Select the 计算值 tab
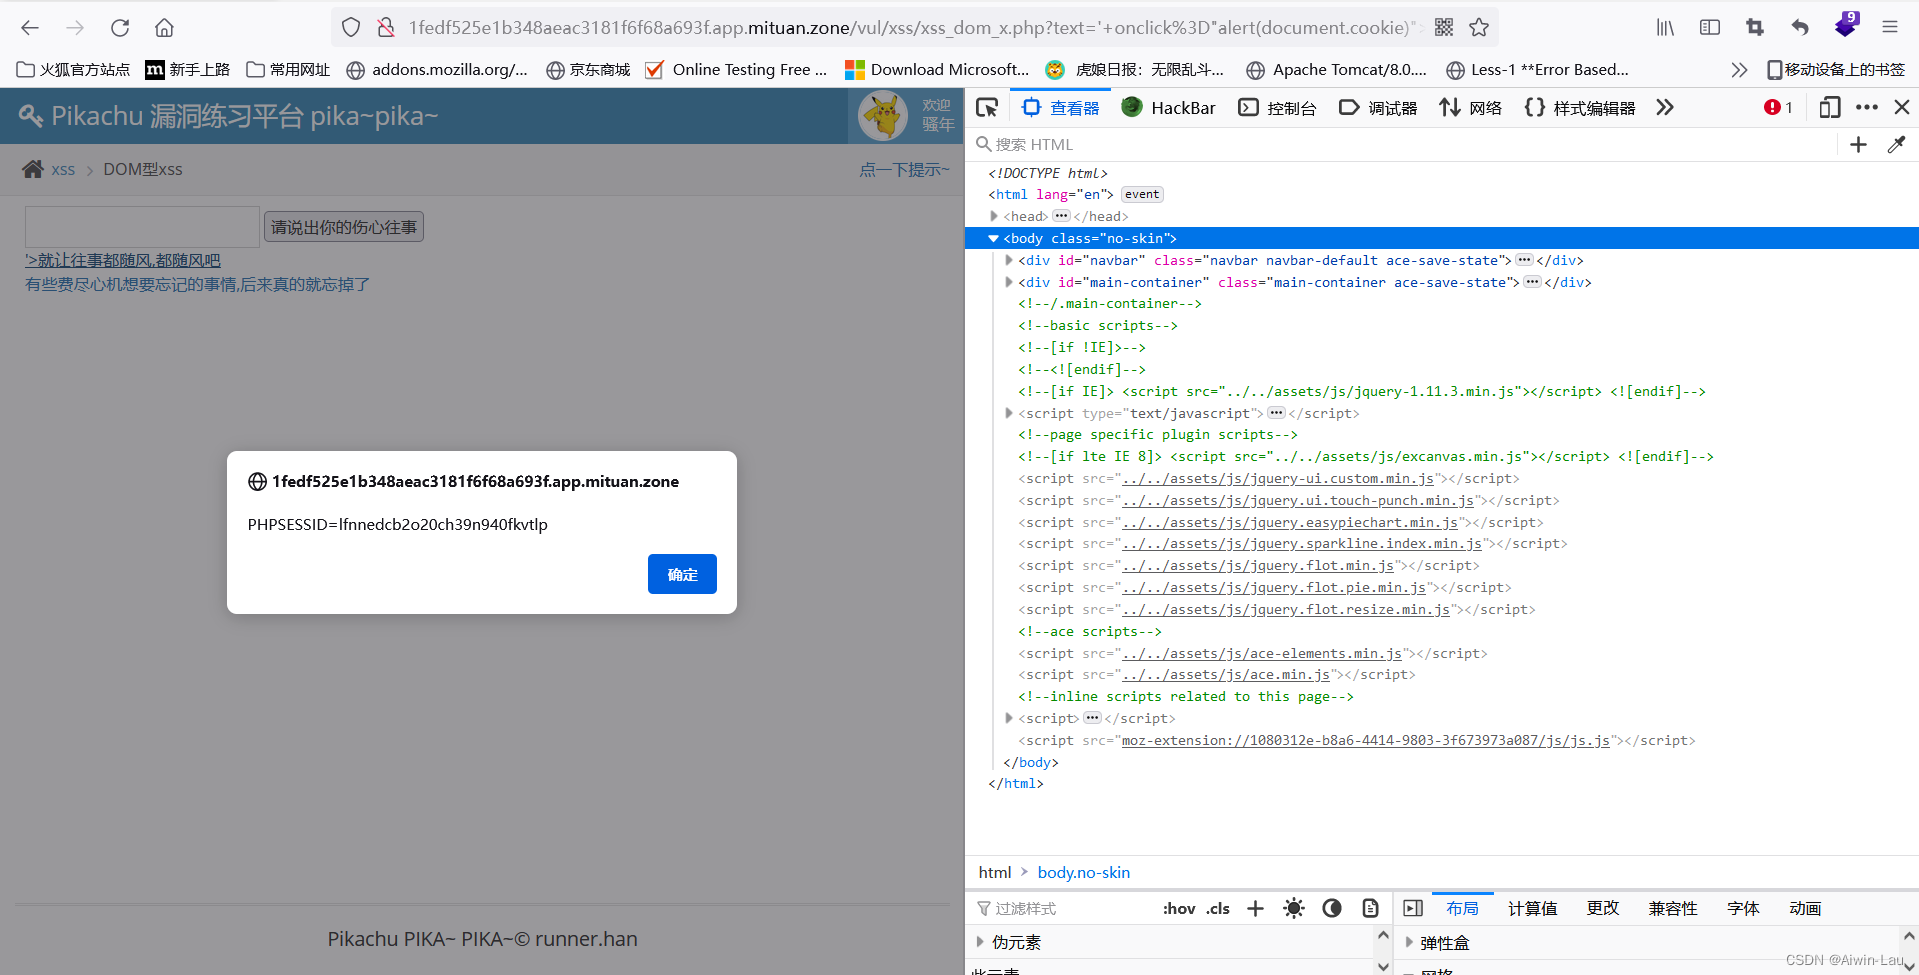The width and height of the screenshot is (1919, 975). 1532,908
